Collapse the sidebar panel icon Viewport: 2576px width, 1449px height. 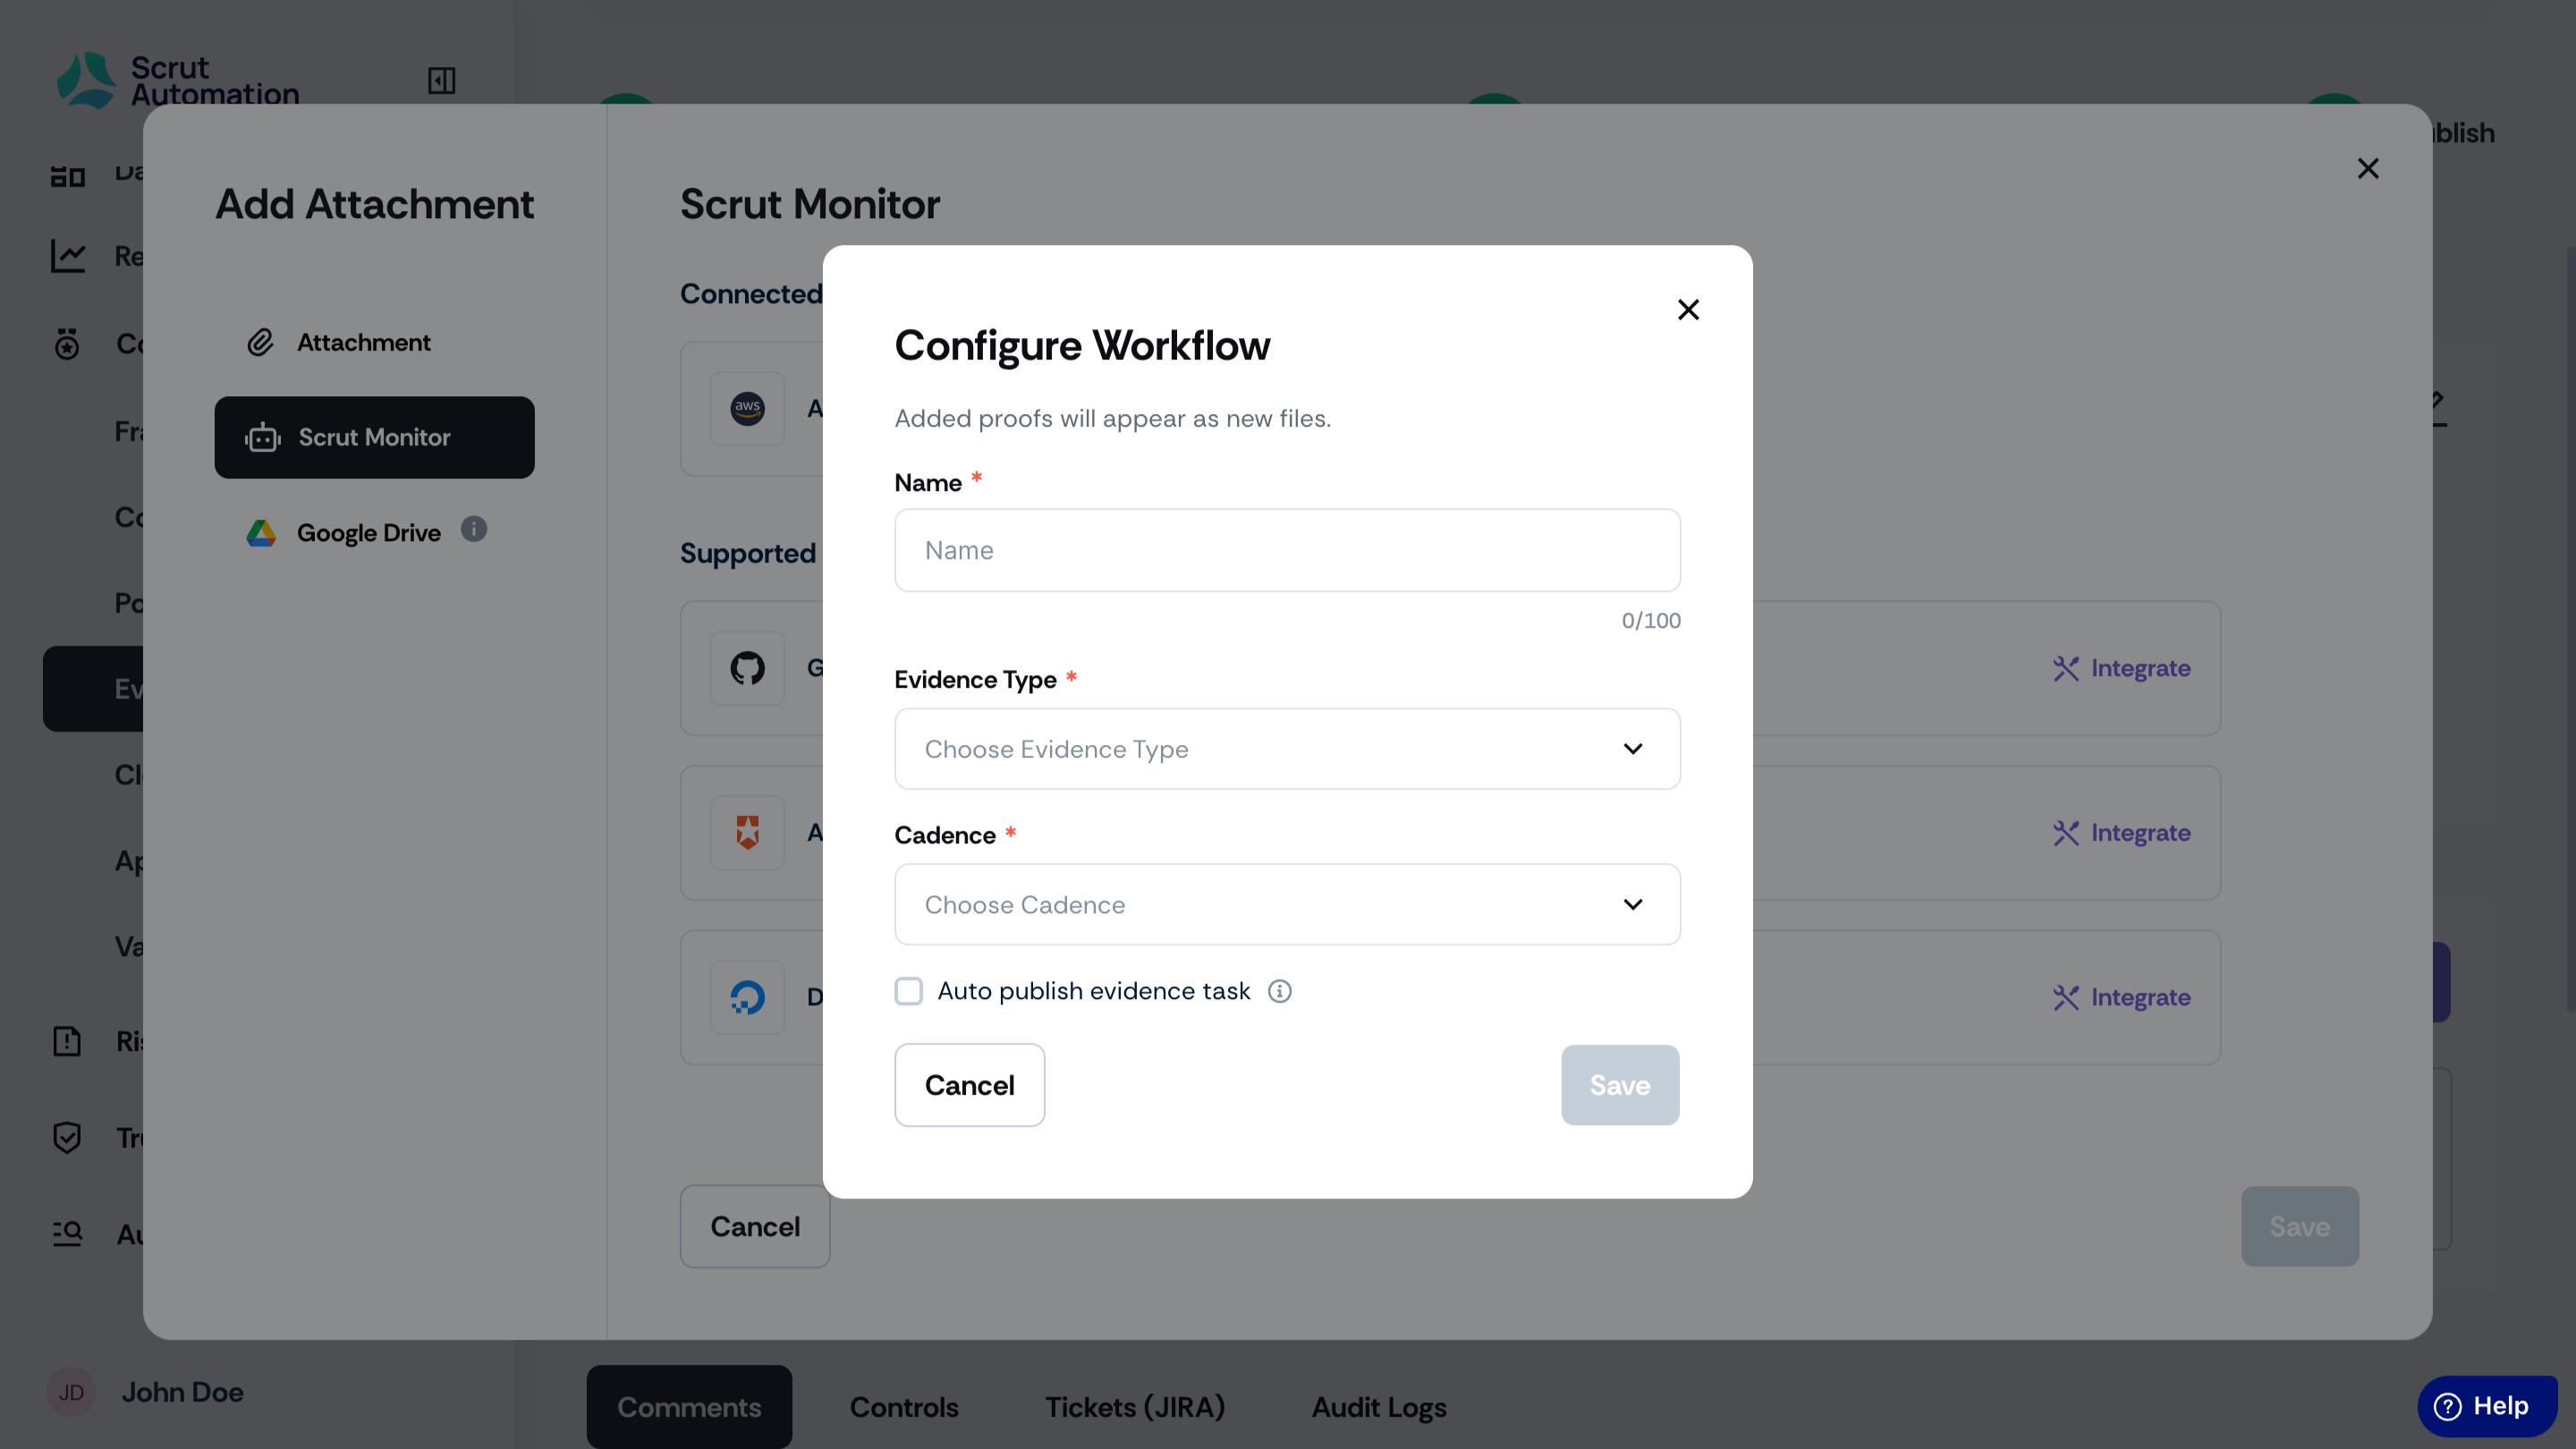tap(441, 80)
